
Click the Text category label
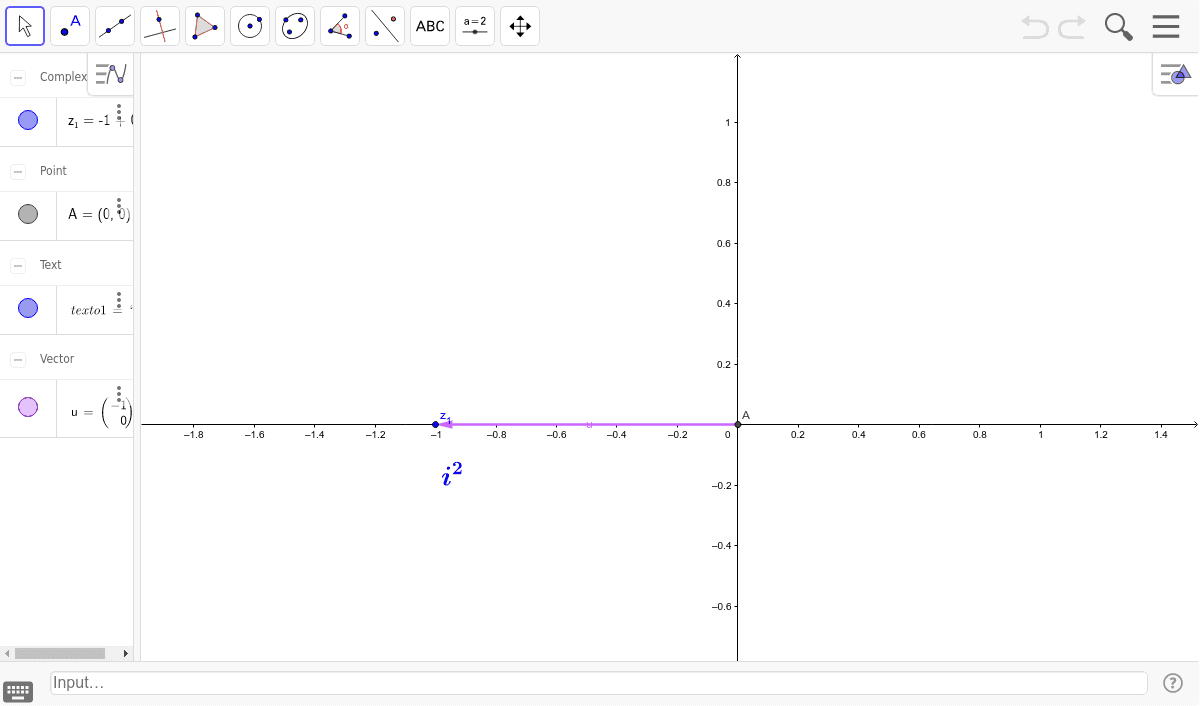51,265
